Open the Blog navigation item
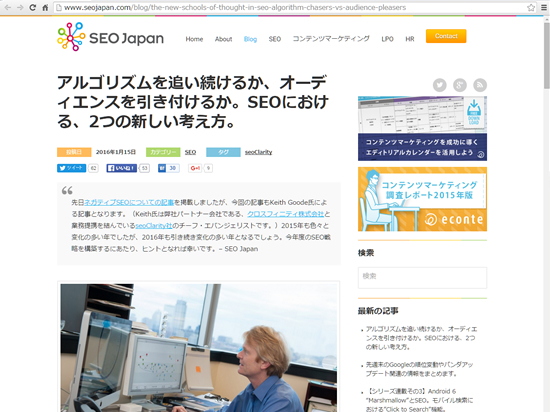550x412 pixels. [x=250, y=39]
